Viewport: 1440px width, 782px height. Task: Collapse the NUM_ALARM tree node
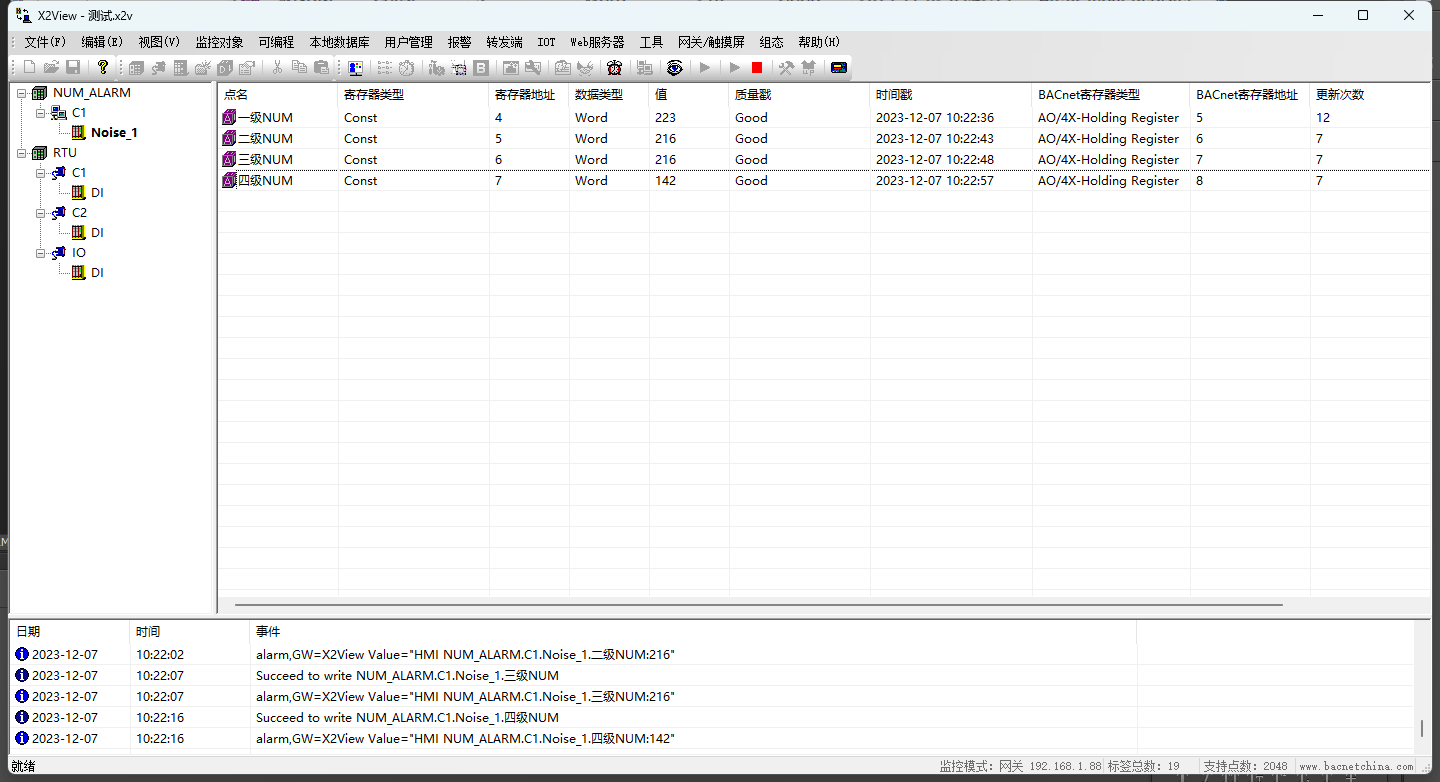coord(21,93)
